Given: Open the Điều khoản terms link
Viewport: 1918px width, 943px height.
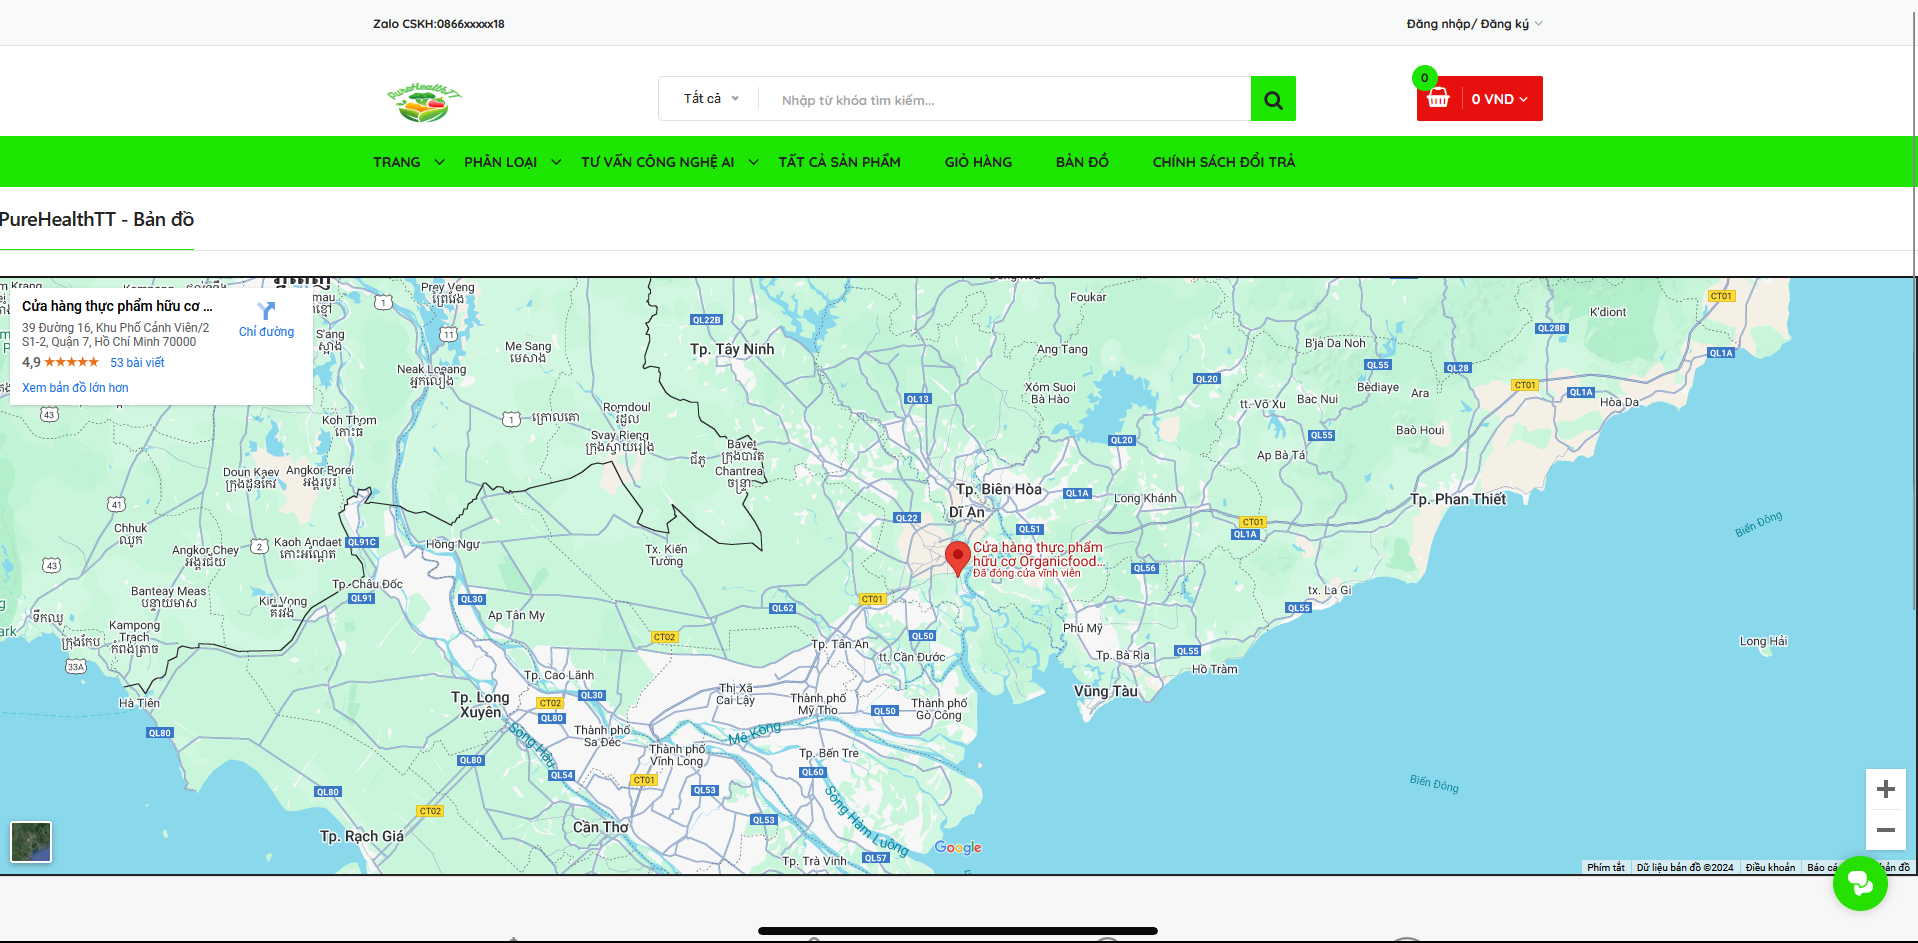Looking at the screenshot, I should click(x=1770, y=868).
